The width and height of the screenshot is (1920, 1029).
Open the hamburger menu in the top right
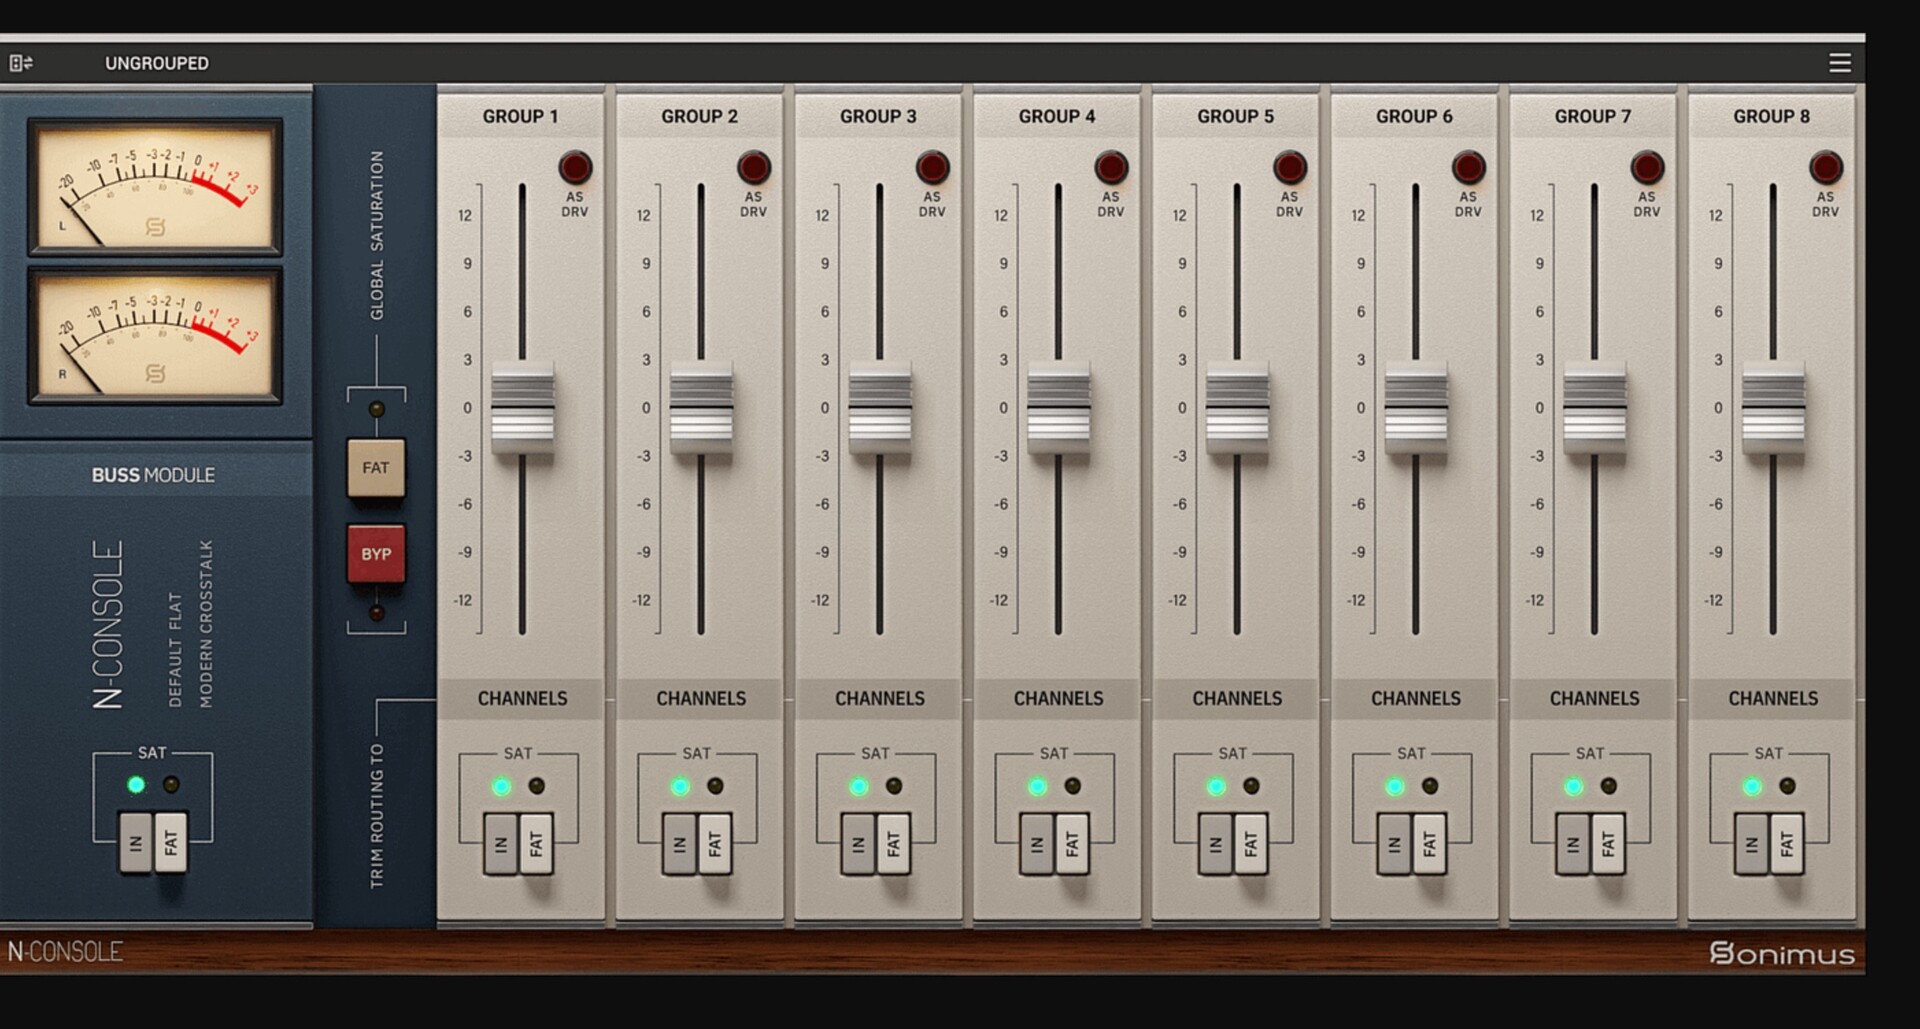pyautogui.click(x=1839, y=63)
